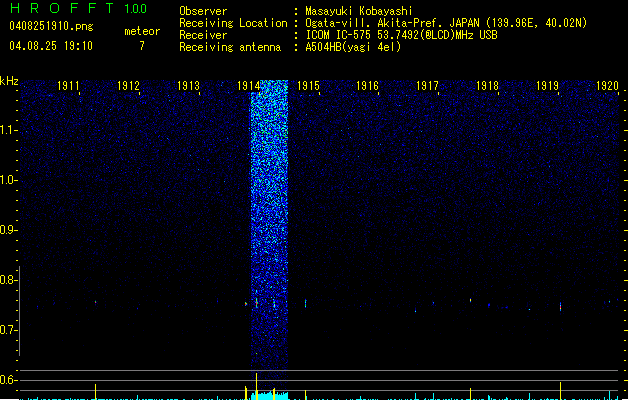
Task: Click the meteor label
Action: 142,31
